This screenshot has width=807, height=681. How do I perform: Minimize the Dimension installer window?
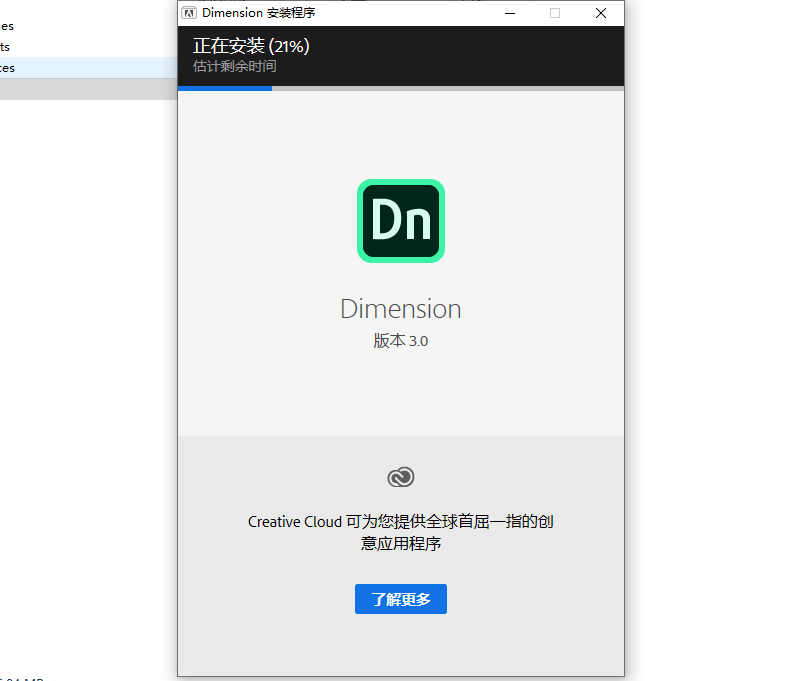click(x=509, y=13)
